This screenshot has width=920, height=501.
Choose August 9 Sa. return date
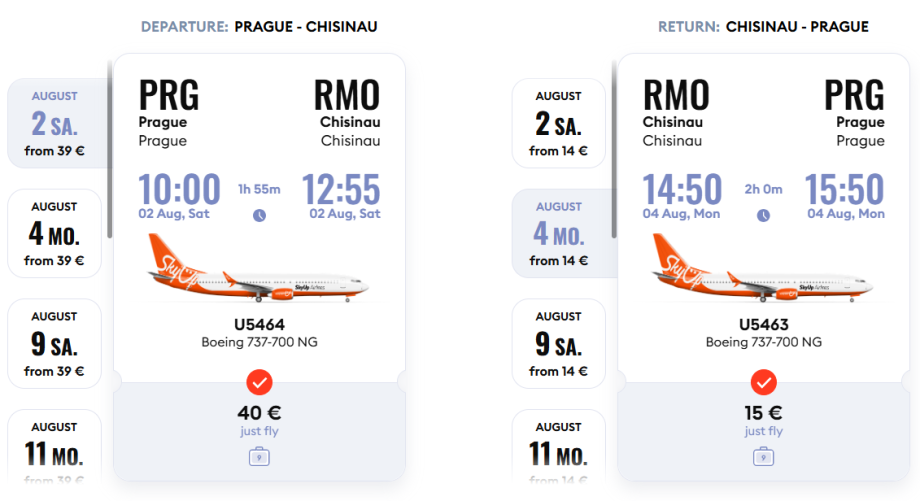[x=558, y=344]
